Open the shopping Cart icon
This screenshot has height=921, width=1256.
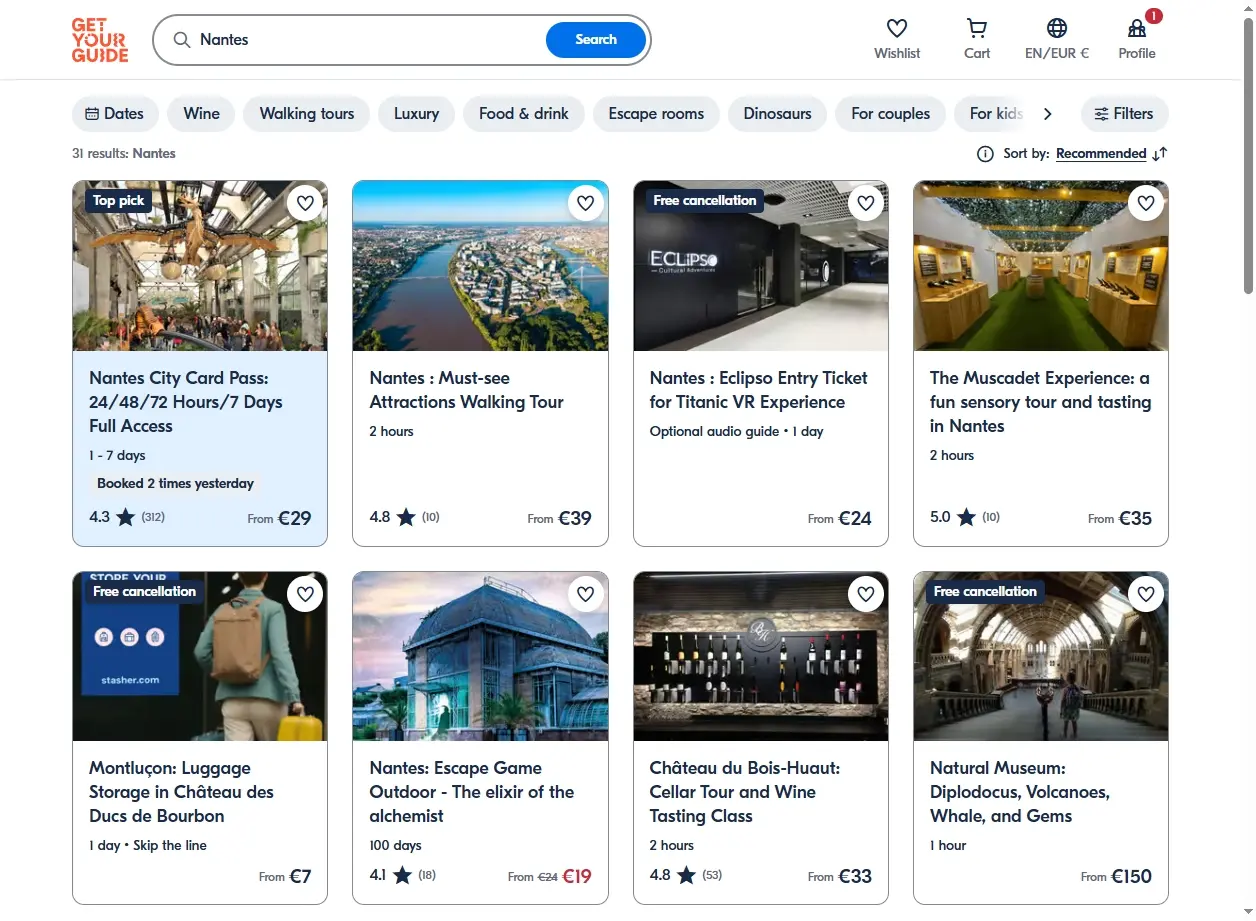click(977, 29)
